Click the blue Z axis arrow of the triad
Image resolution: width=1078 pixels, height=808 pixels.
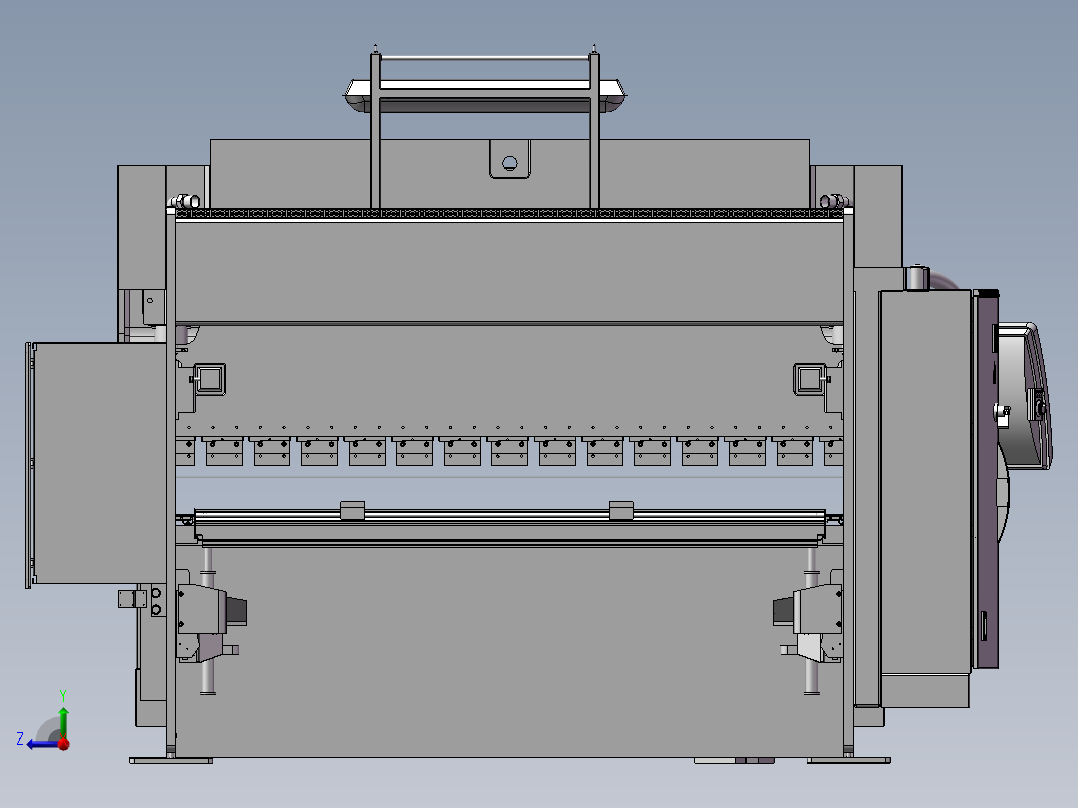[41, 744]
